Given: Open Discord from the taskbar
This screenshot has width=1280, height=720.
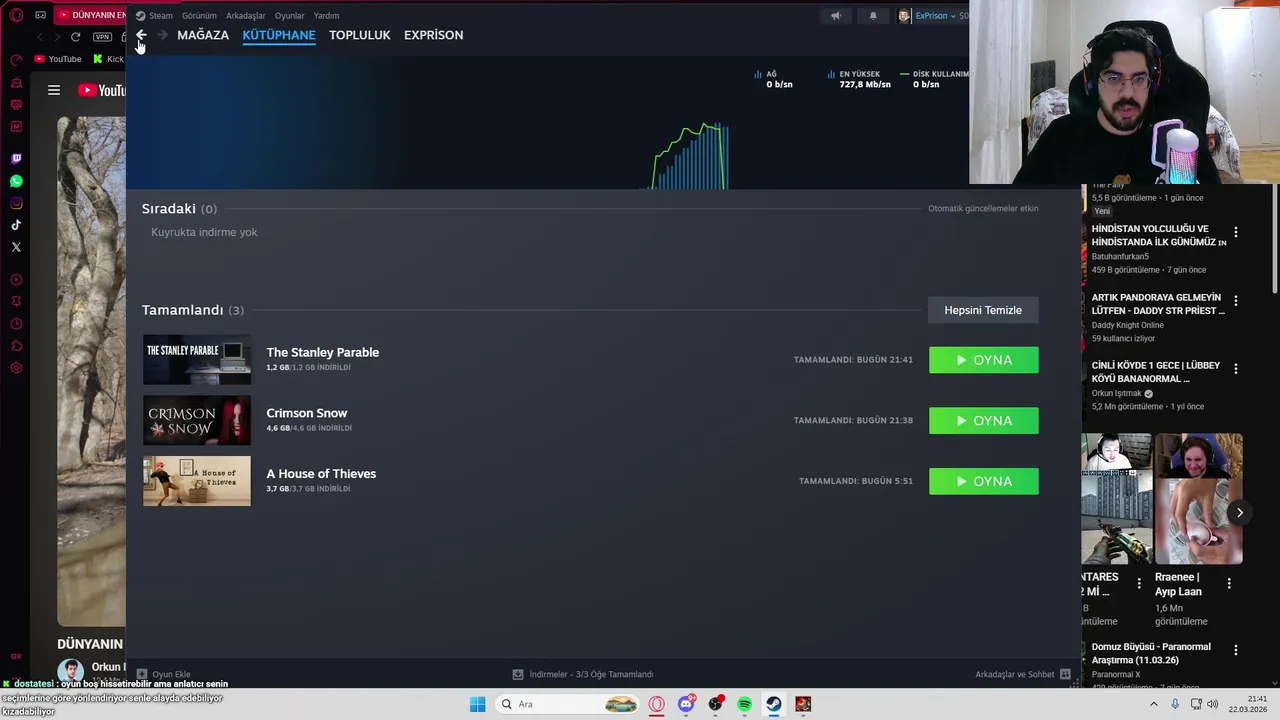Looking at the screenshot, I should pos(686,704).
